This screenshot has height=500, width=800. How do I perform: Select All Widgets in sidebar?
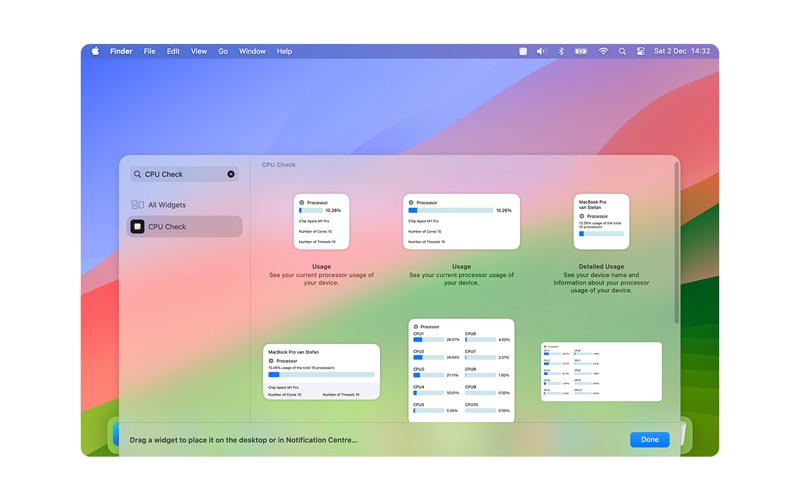coord(184,205)
